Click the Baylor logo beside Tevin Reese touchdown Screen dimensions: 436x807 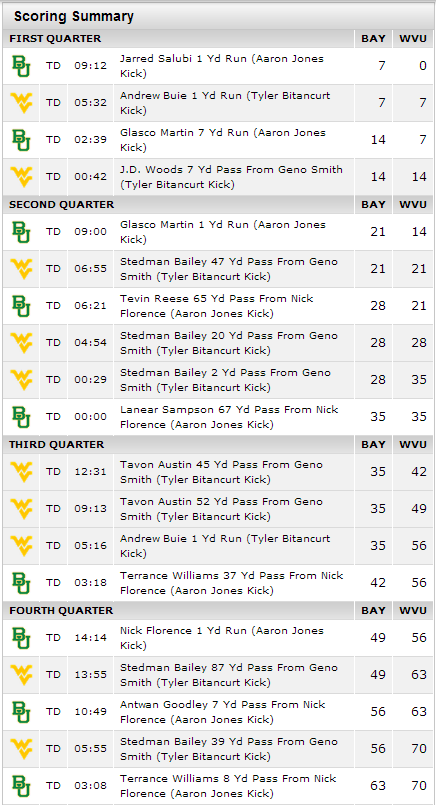[x=21, y=306]
